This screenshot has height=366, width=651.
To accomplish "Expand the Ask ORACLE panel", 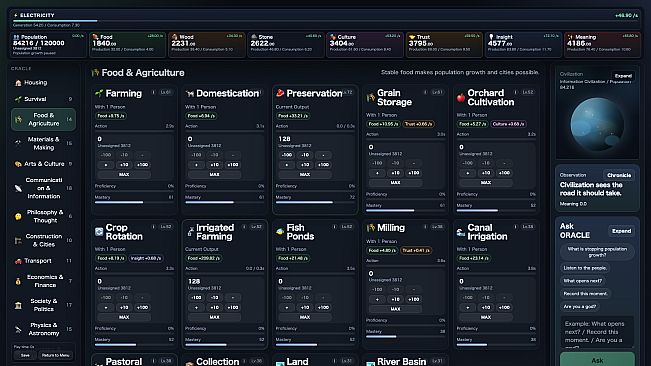I will [x=621, y=231].
